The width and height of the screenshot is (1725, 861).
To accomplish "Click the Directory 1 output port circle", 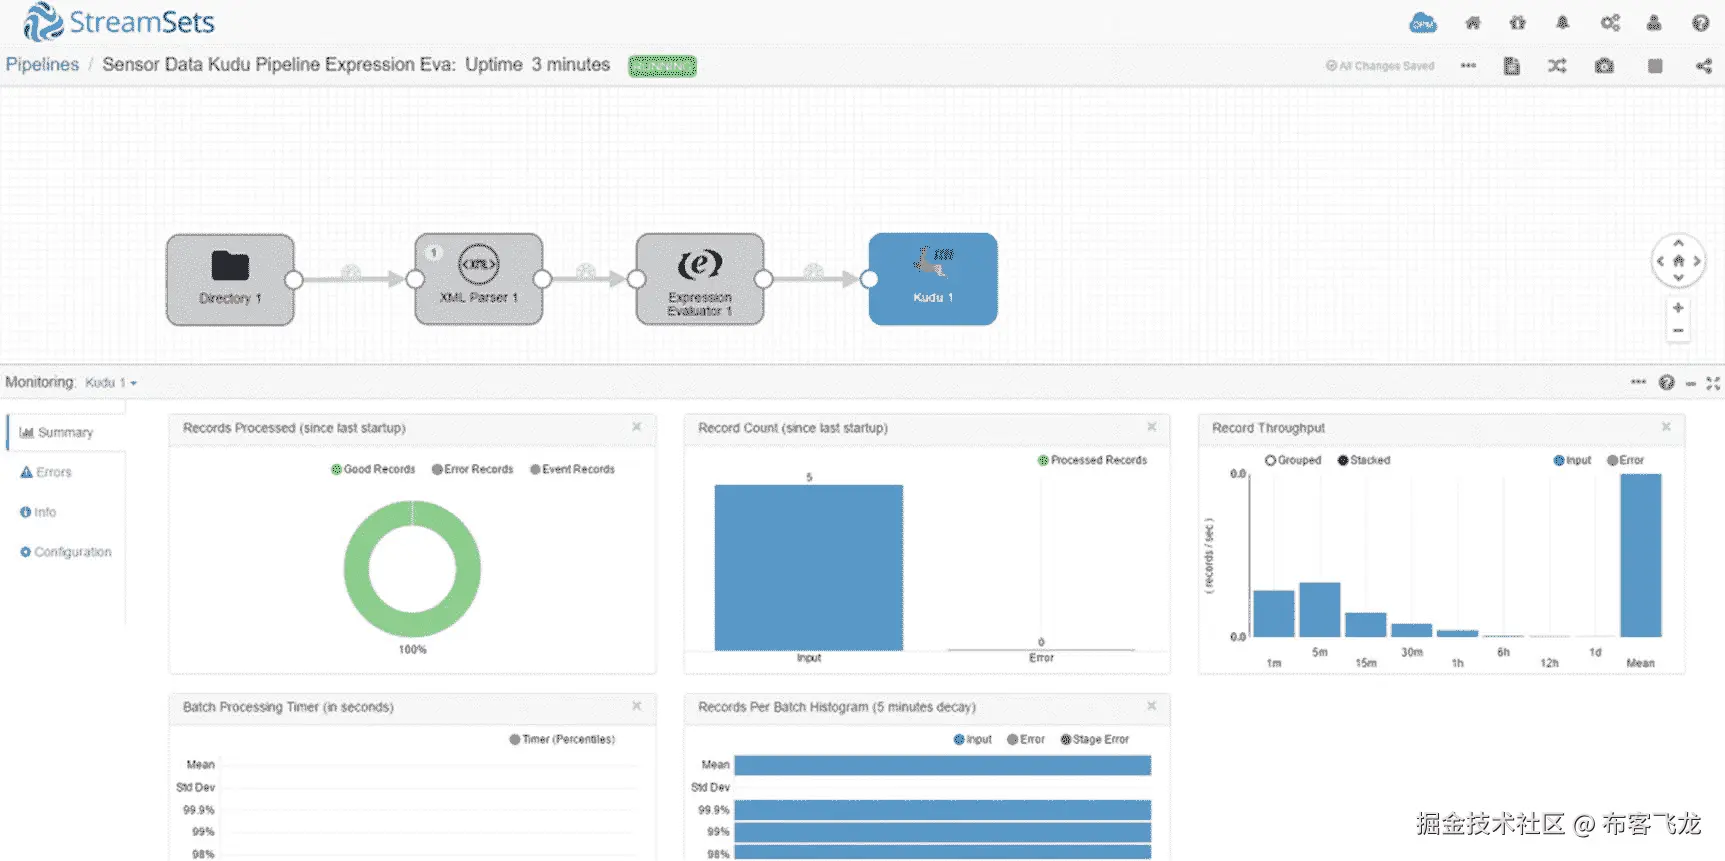I will coord(294,280).
